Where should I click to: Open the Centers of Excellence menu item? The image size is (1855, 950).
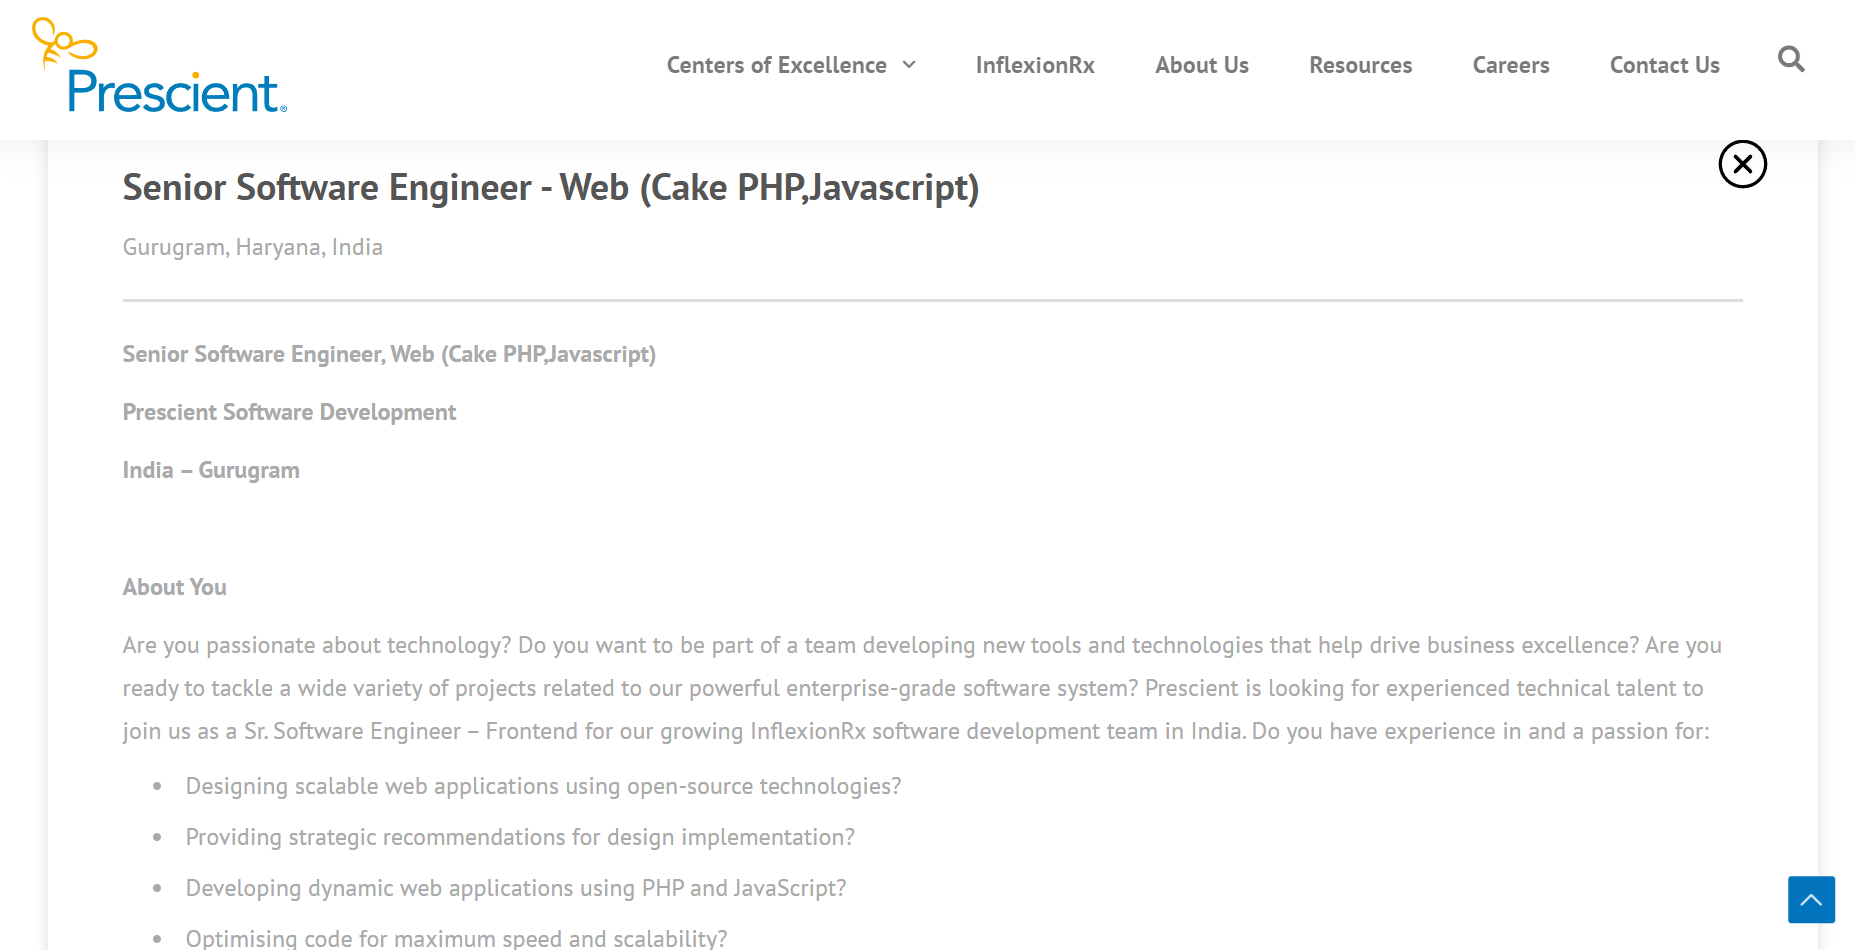(776, 65)
